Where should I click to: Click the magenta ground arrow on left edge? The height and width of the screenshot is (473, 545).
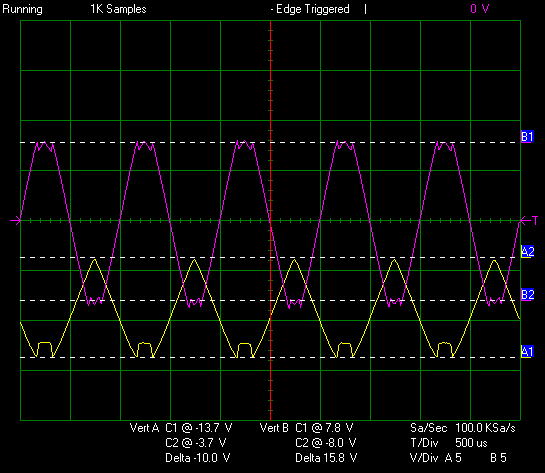click(15, 220)
